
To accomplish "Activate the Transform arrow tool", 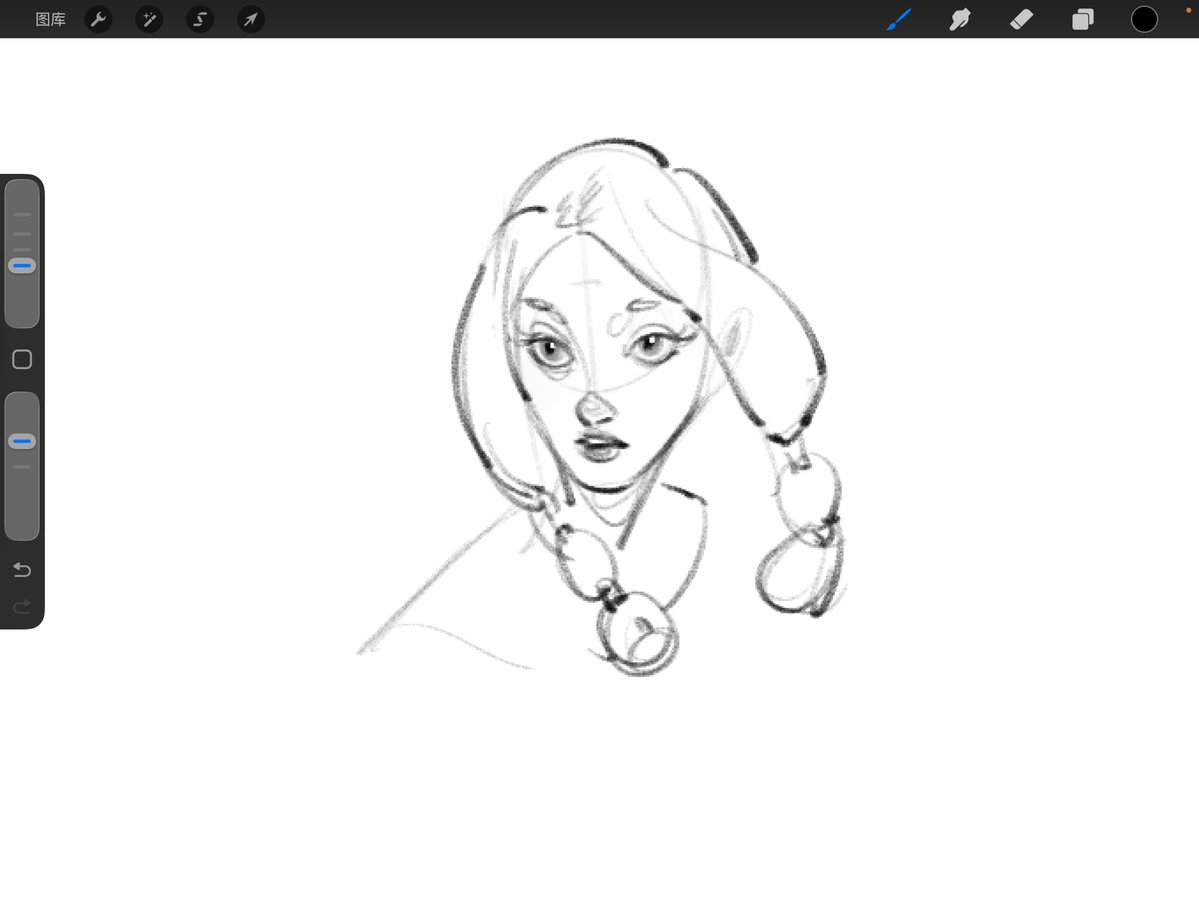I will (x=251, y=19).
